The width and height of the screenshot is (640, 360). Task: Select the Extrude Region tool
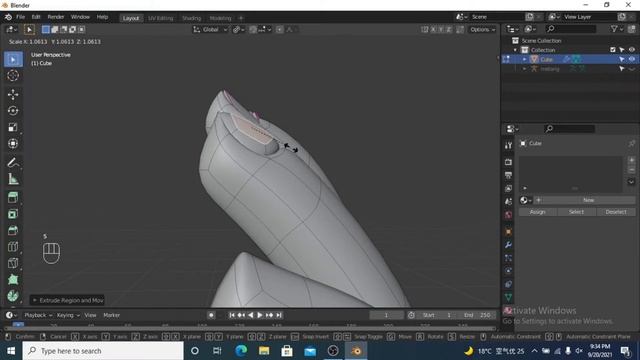(x=13, y=198)
